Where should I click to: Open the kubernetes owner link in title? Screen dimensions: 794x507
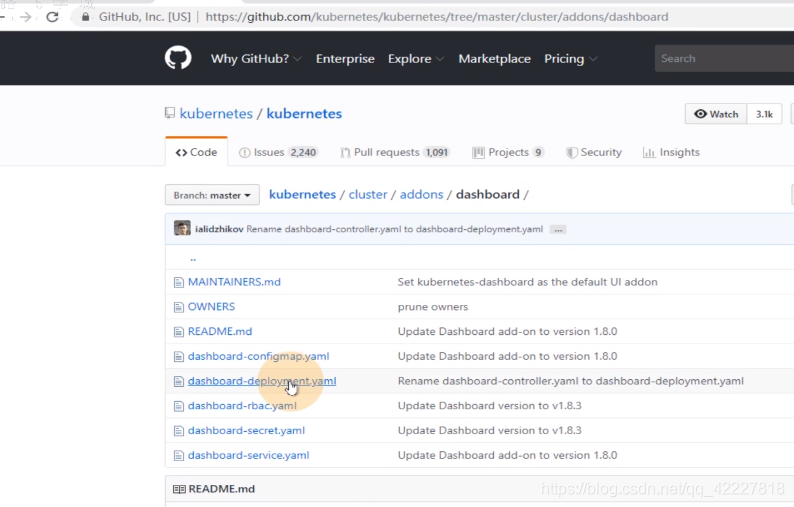tap(216, 113)
